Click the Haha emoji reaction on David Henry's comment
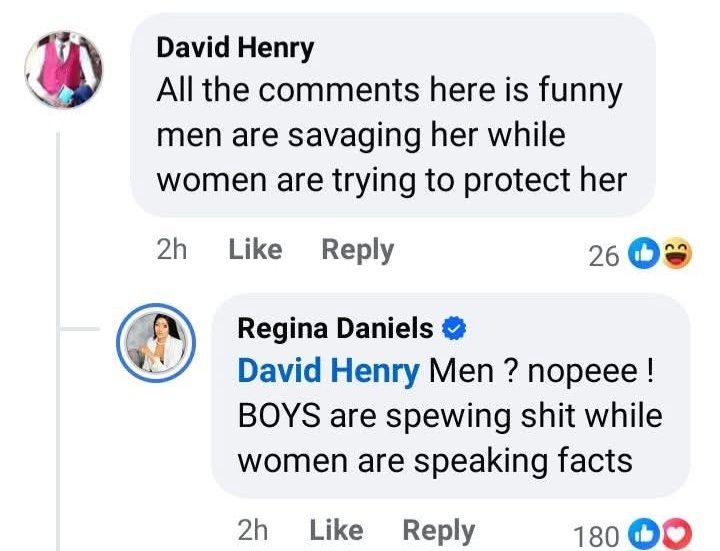Viewport: 720px width, 551px height. tap(677, 256)
